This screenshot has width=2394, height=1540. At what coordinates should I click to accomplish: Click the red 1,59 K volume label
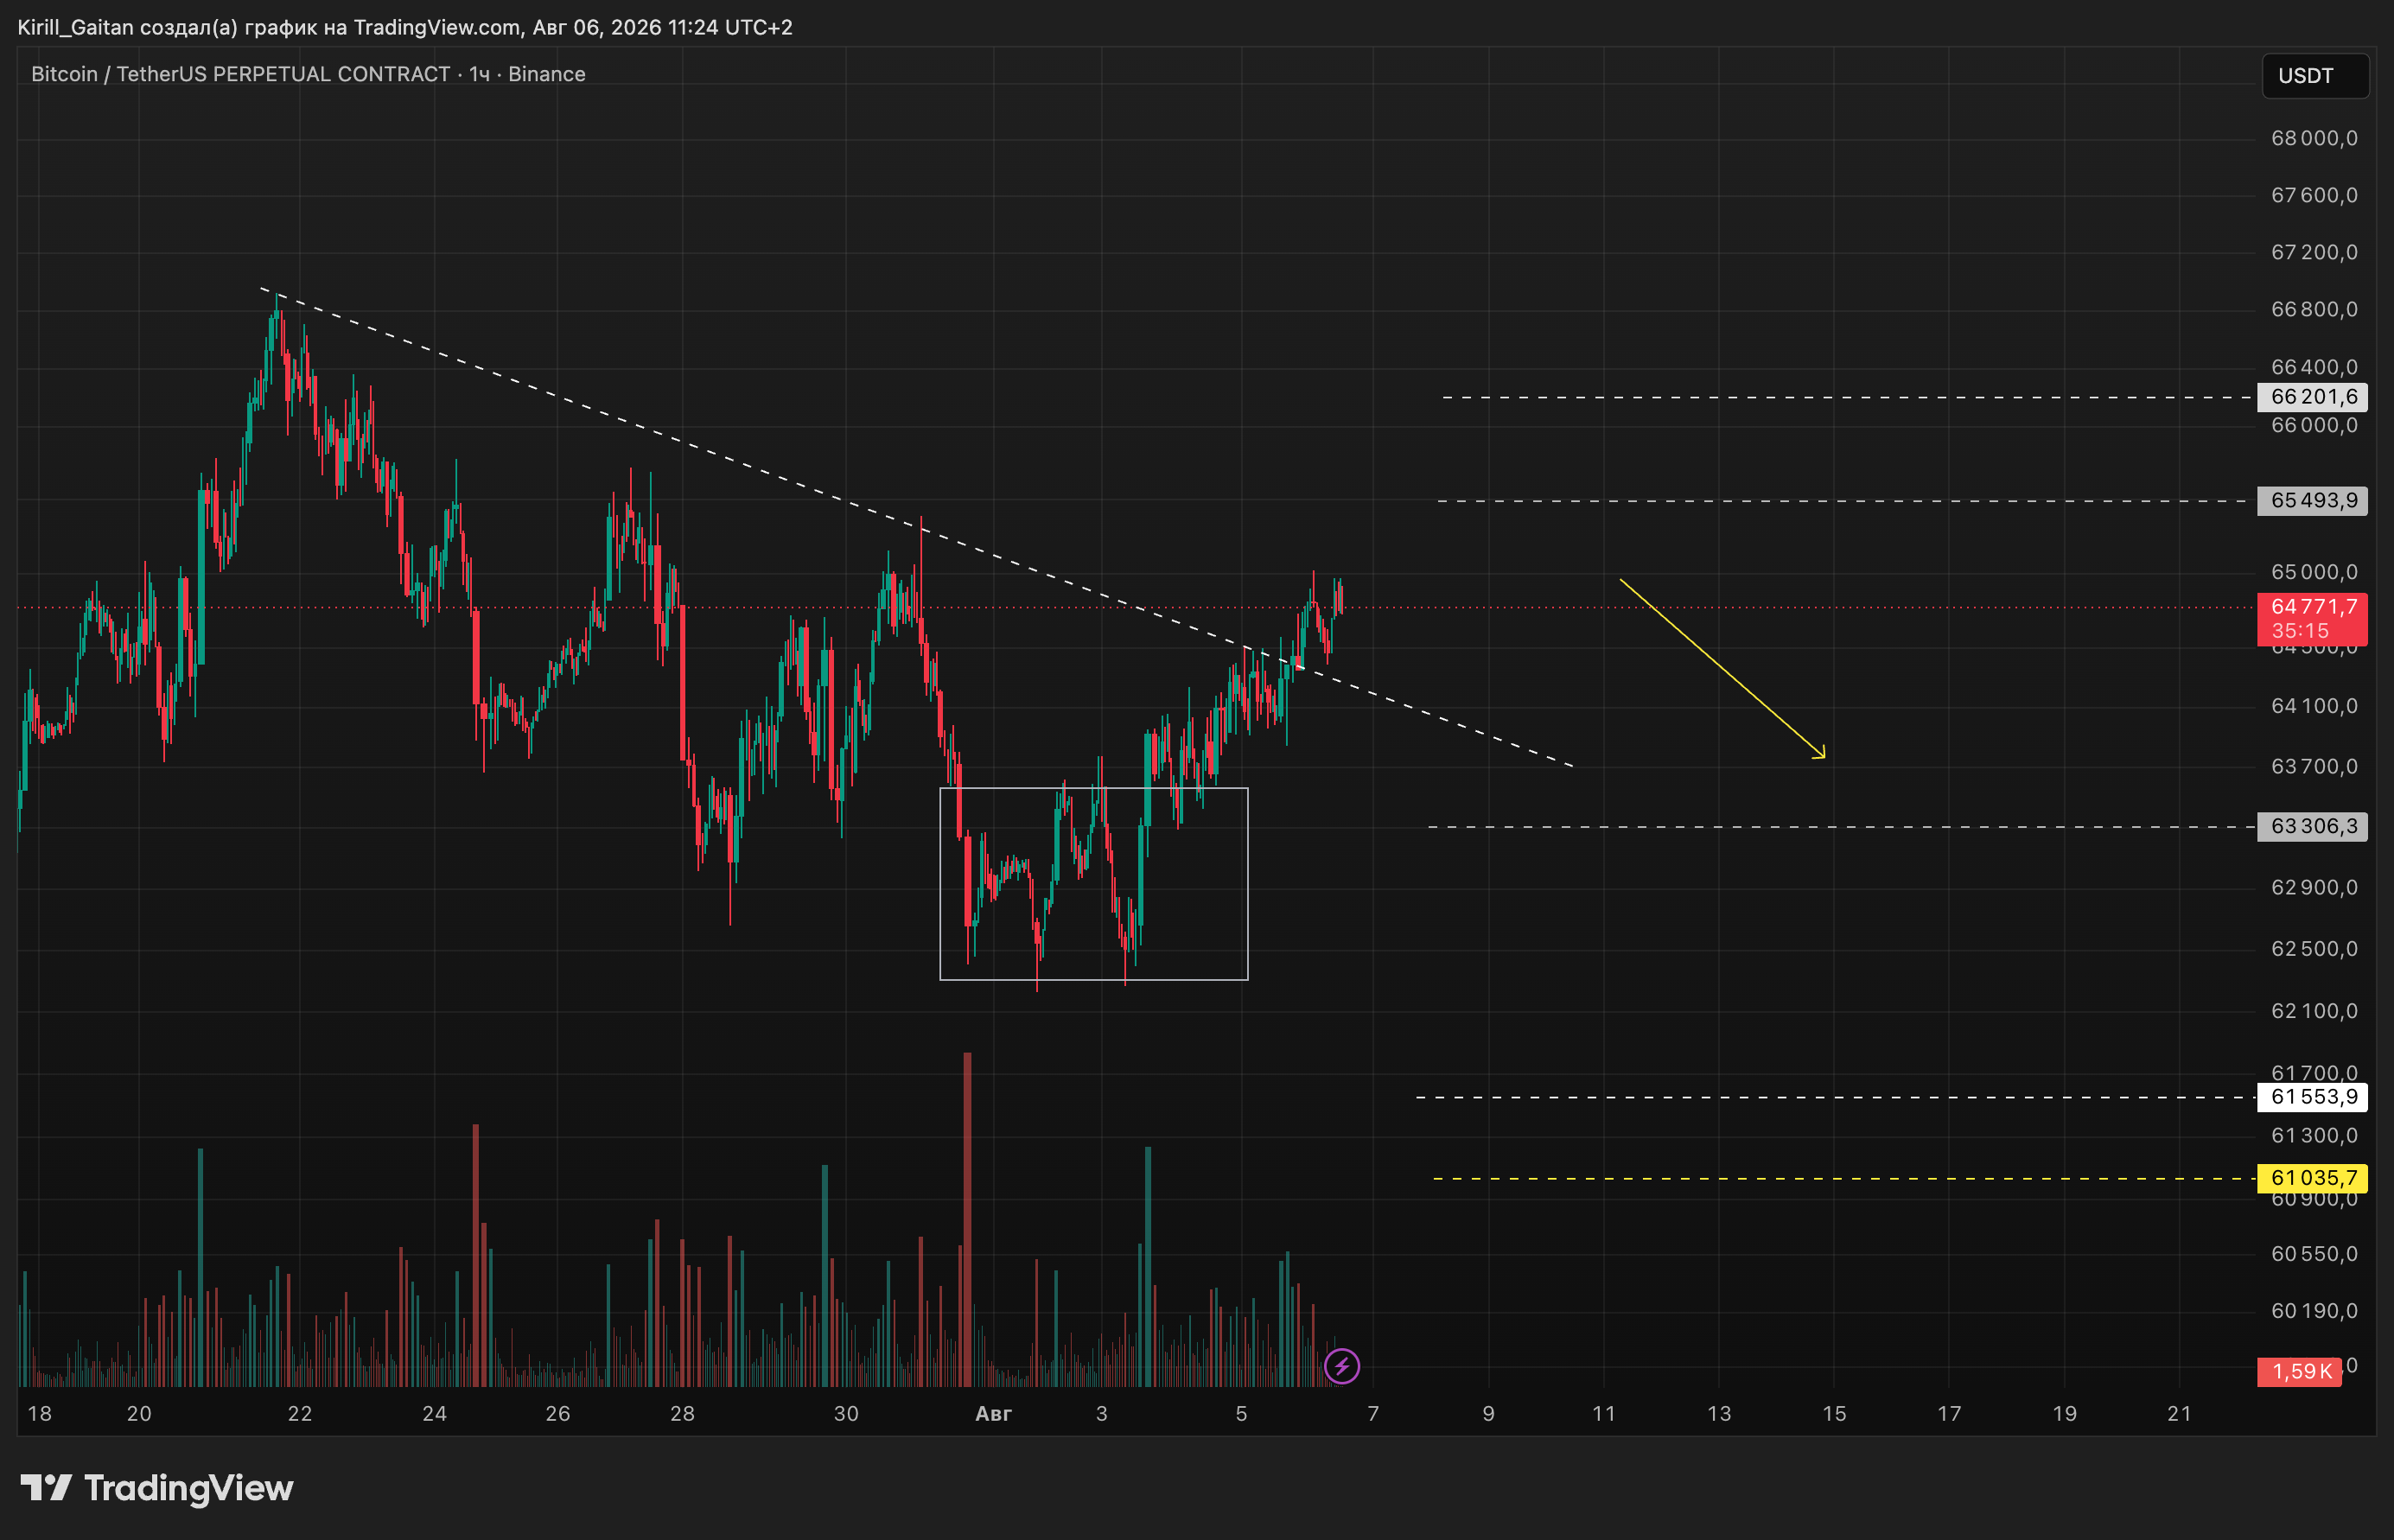(x=2300, y=1371)
